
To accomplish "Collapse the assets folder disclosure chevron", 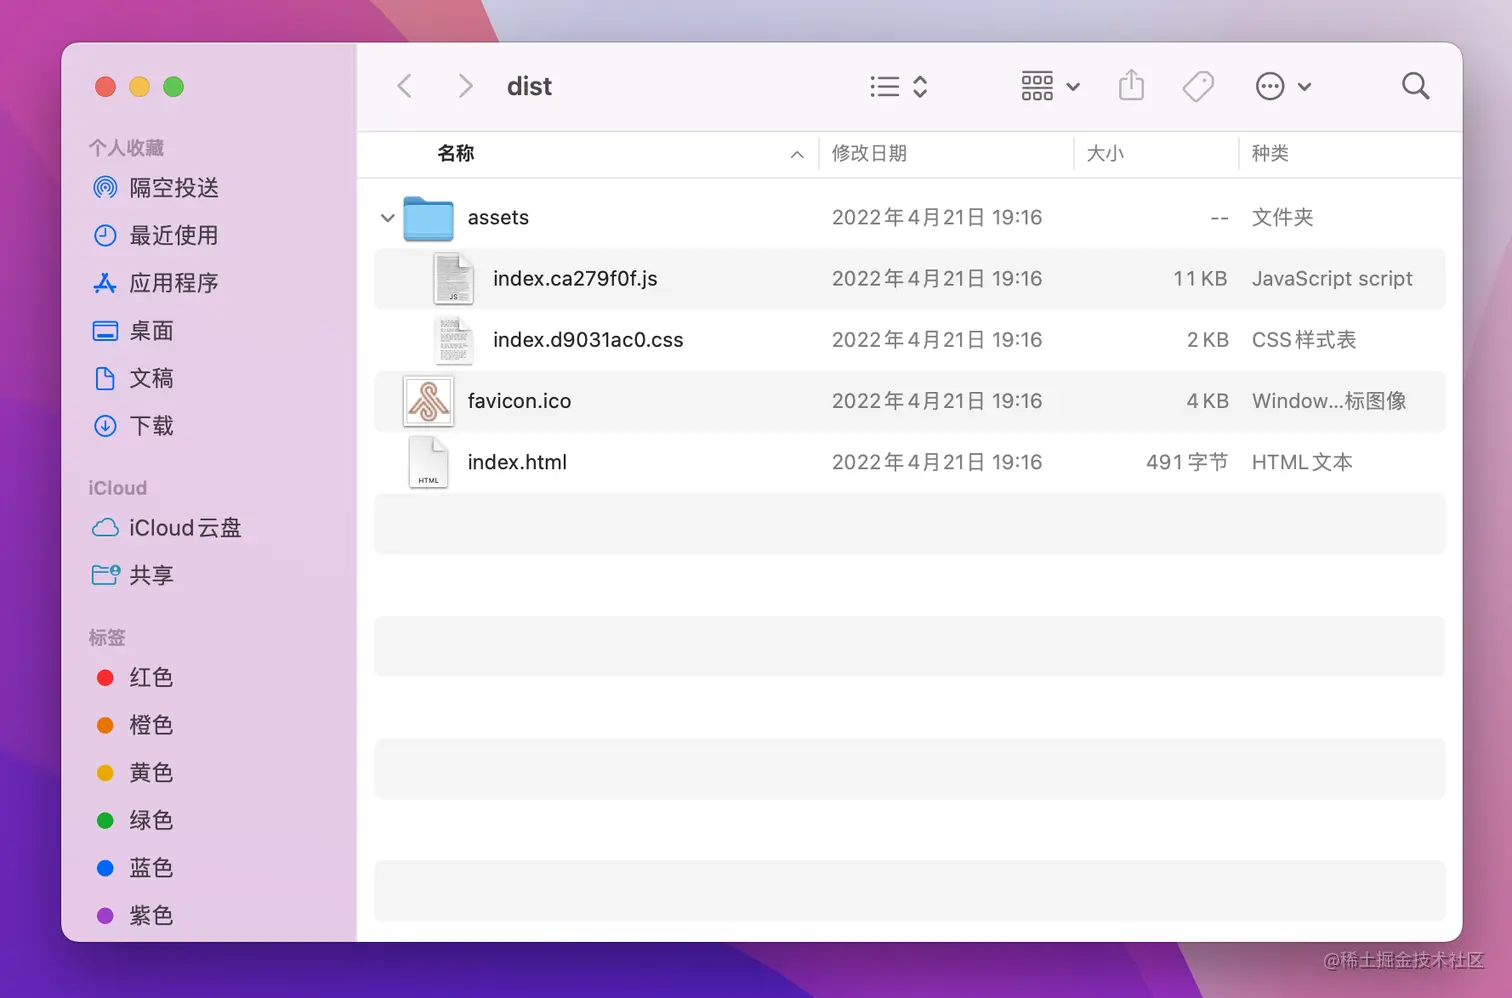I will click(x=388, y=218).
